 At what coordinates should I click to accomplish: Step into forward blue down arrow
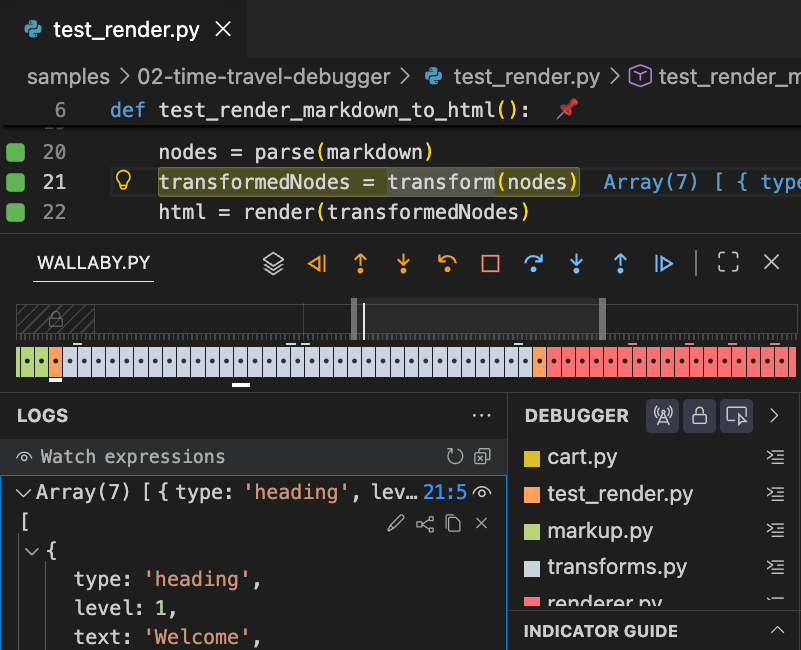[577, 264]
